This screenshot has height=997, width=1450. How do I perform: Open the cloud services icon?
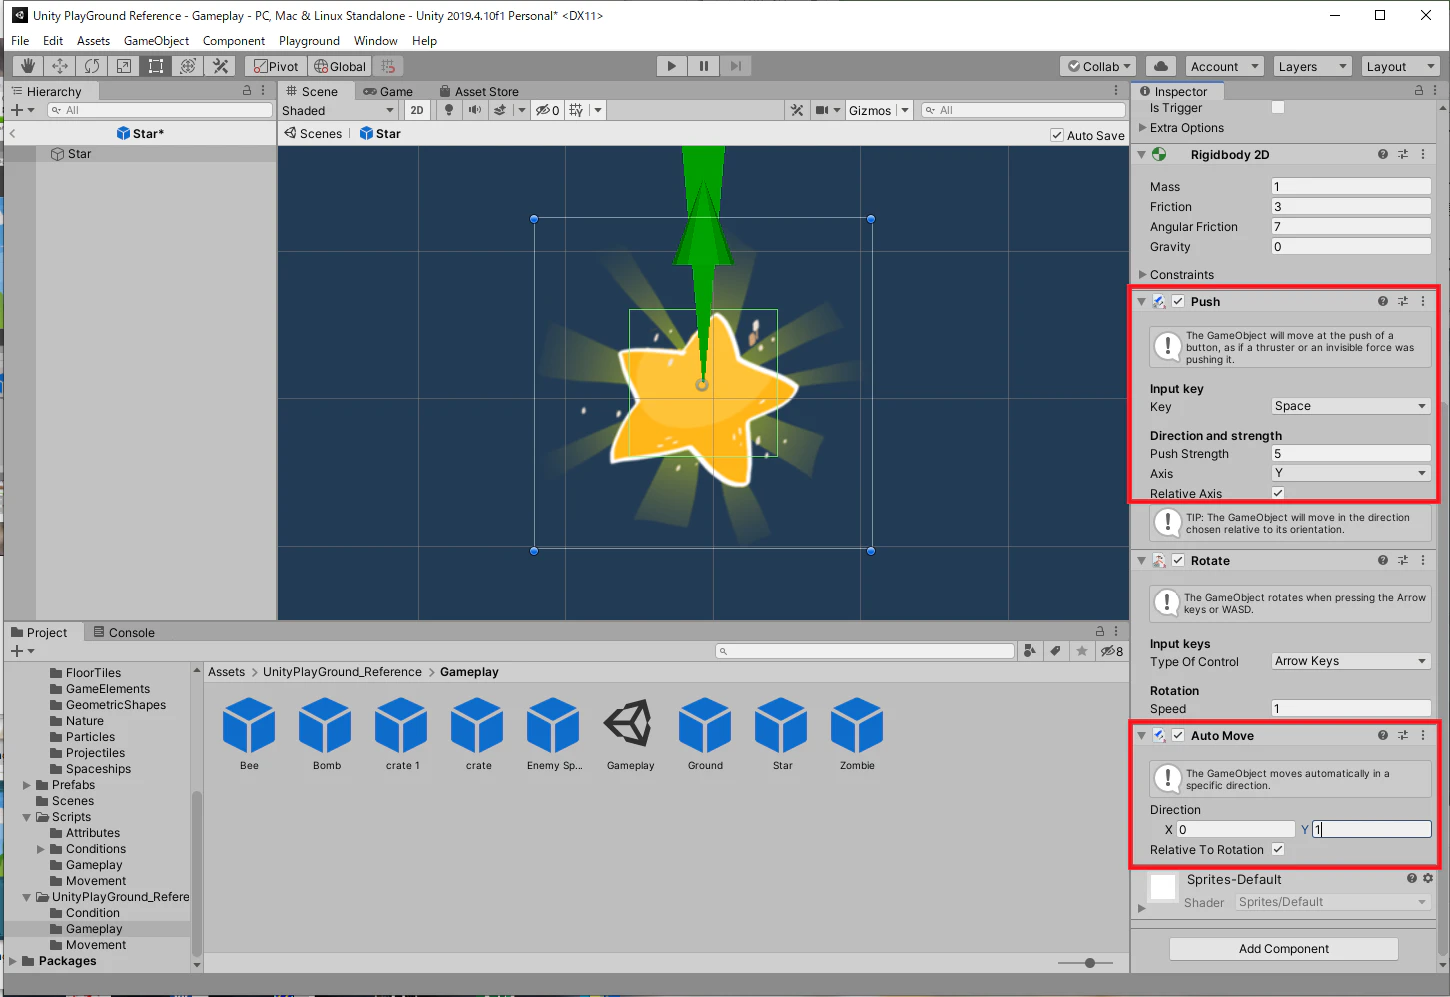coord(1160,66)
